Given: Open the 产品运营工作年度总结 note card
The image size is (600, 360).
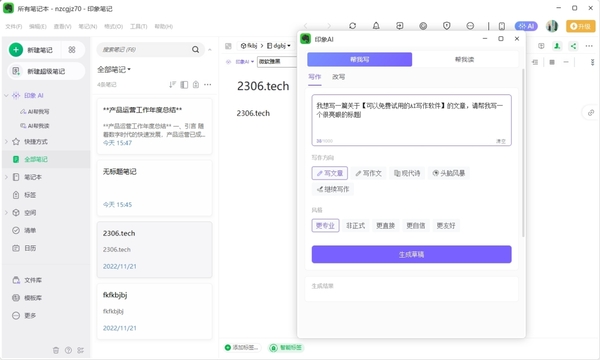Looking at the screenshot, I should 155,126.
